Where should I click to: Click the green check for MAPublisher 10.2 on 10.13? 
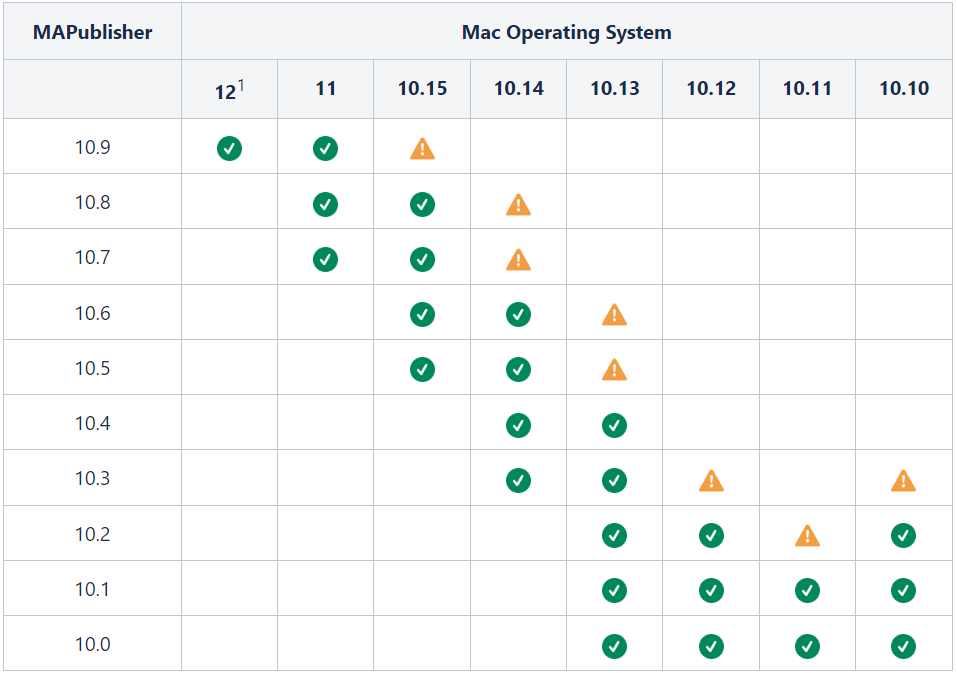click(614, 535)
